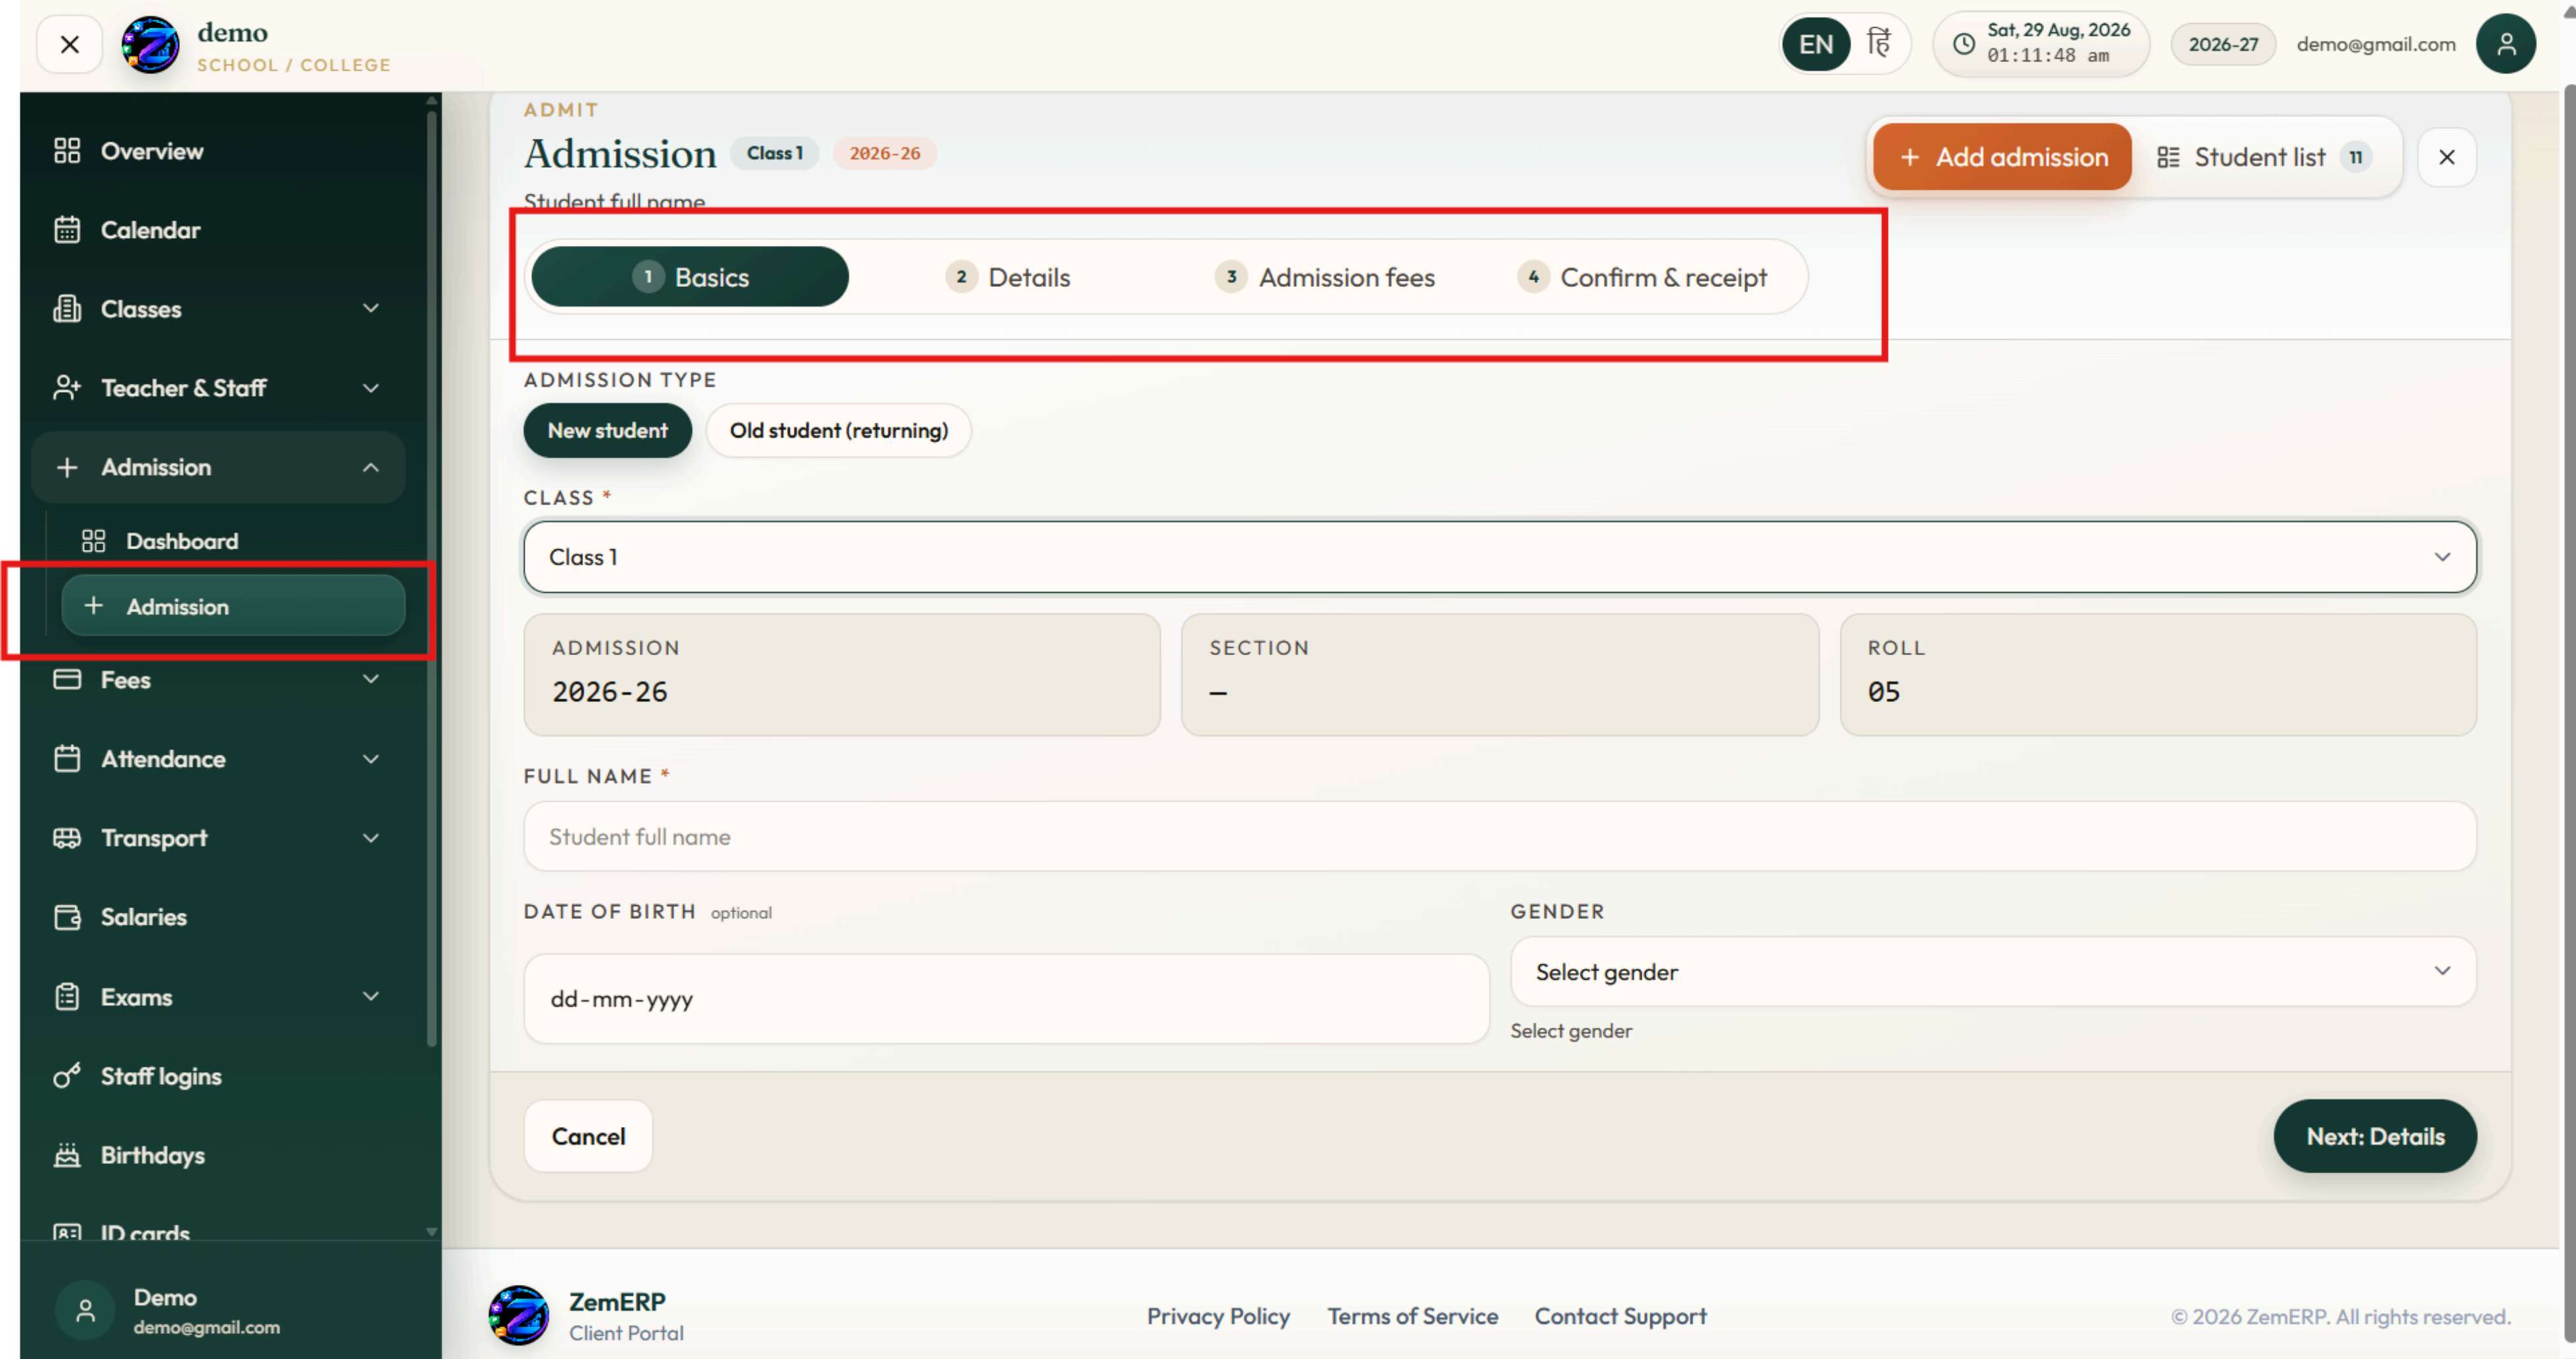
Task: Click the sidebar vertical scrollbar
Action: click(x=432, y=580)
